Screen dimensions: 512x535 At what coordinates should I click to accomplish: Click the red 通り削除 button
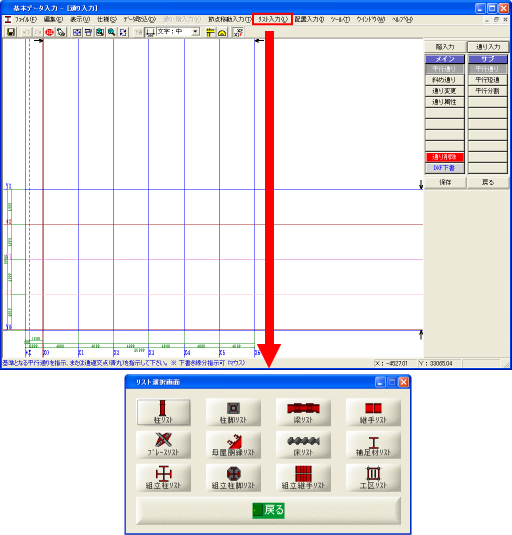[x=444, y=157]
